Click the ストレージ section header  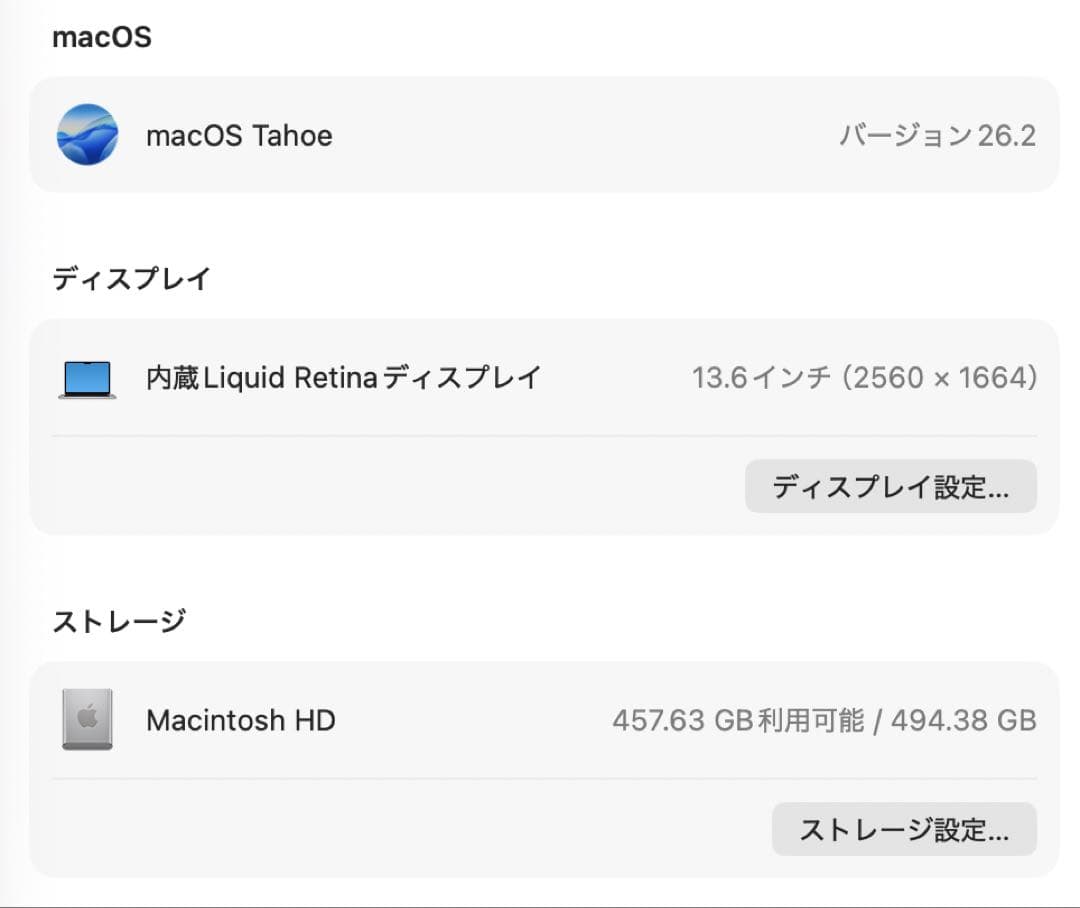119,620
